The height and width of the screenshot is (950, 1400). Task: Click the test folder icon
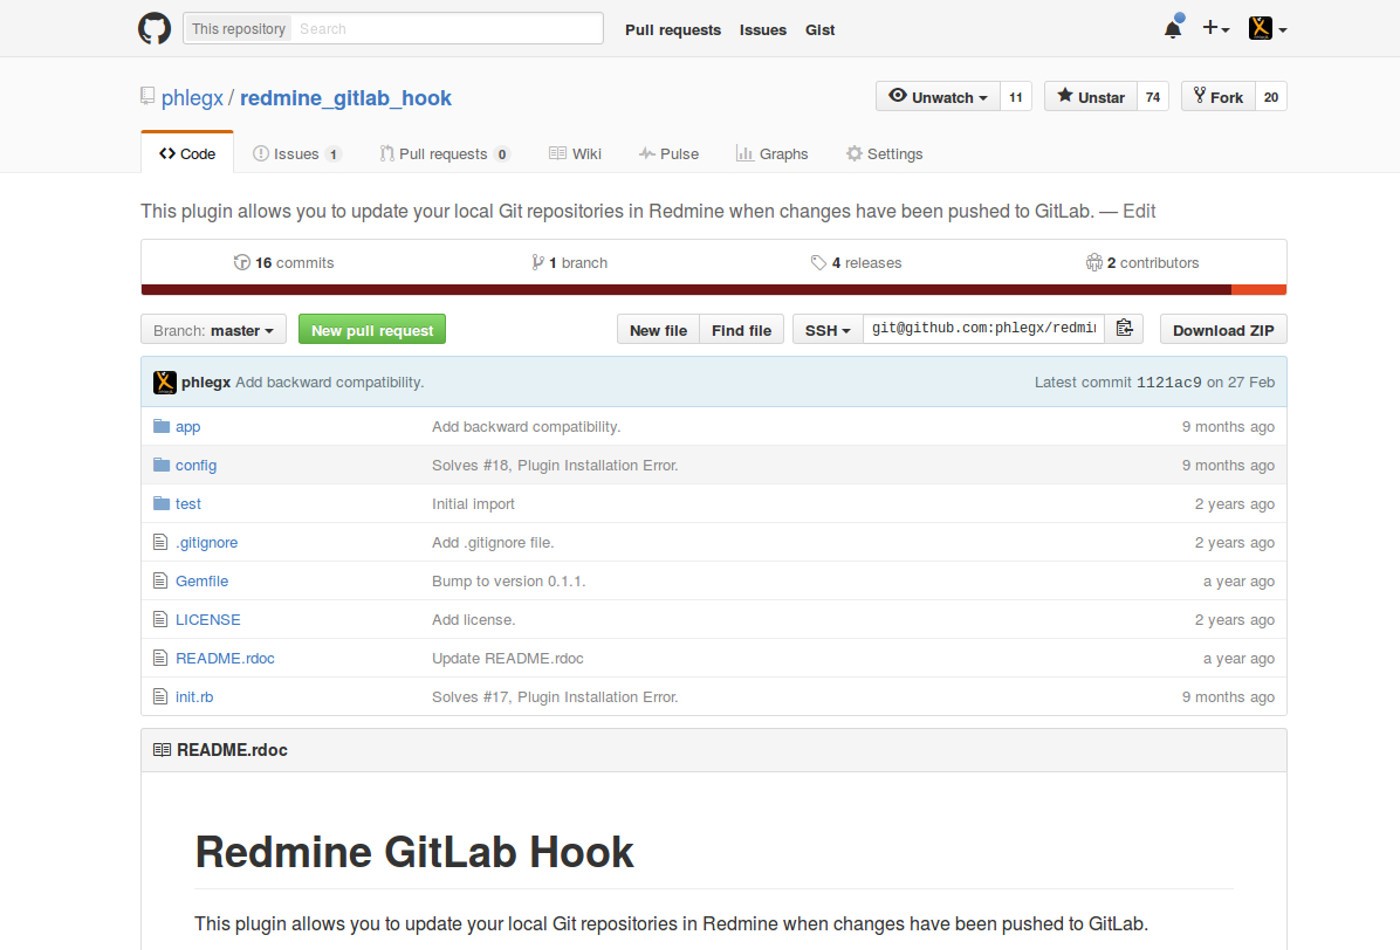[x=161, y=503]
